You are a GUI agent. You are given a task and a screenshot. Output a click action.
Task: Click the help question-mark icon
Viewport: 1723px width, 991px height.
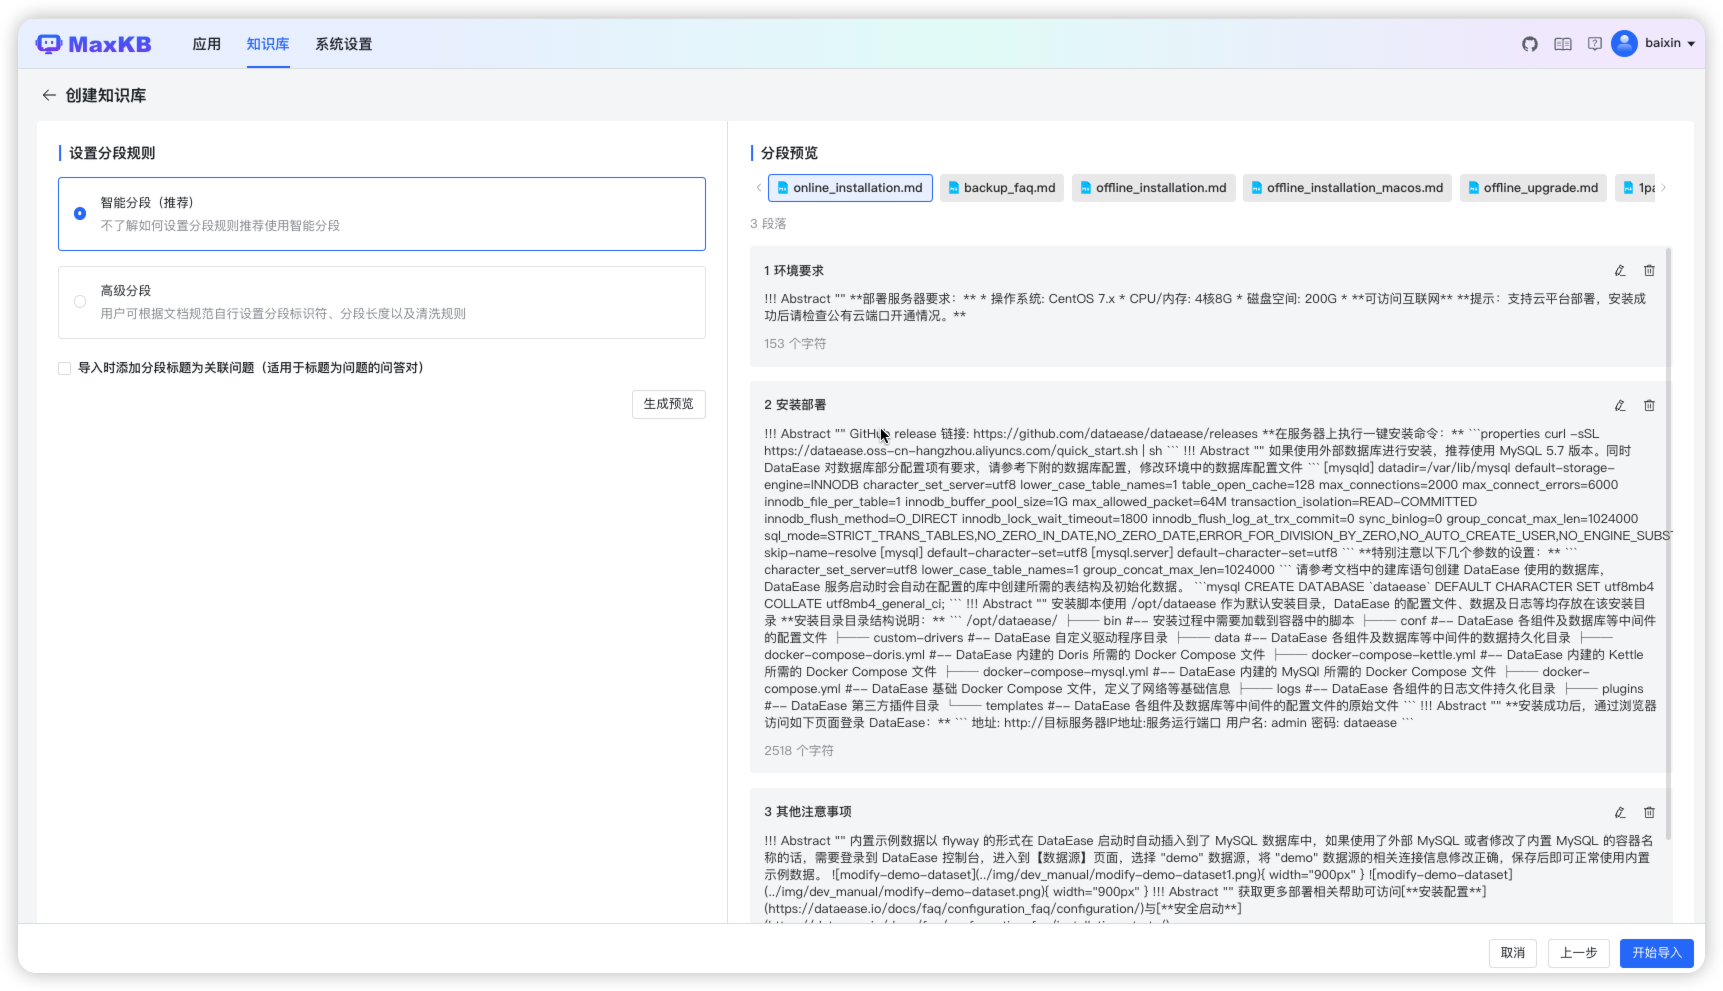(x=1594, y=44)
